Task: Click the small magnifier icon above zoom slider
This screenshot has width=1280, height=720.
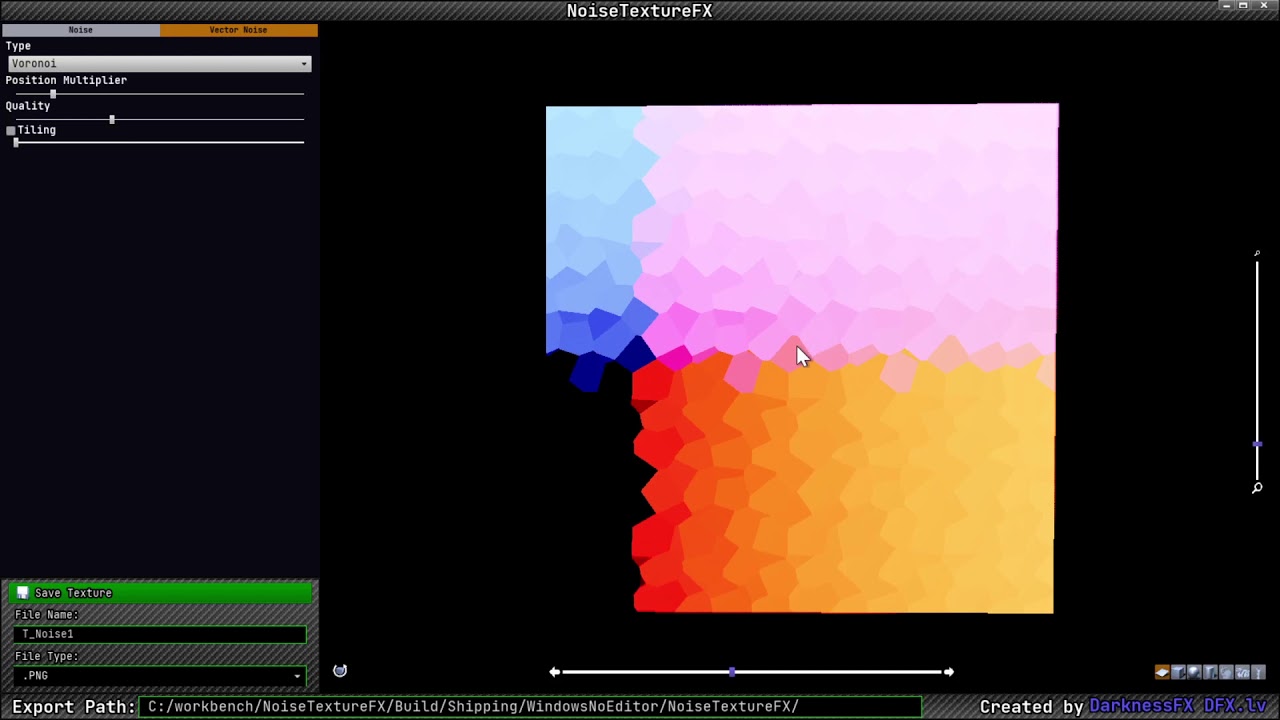Action: point(1257,253)
